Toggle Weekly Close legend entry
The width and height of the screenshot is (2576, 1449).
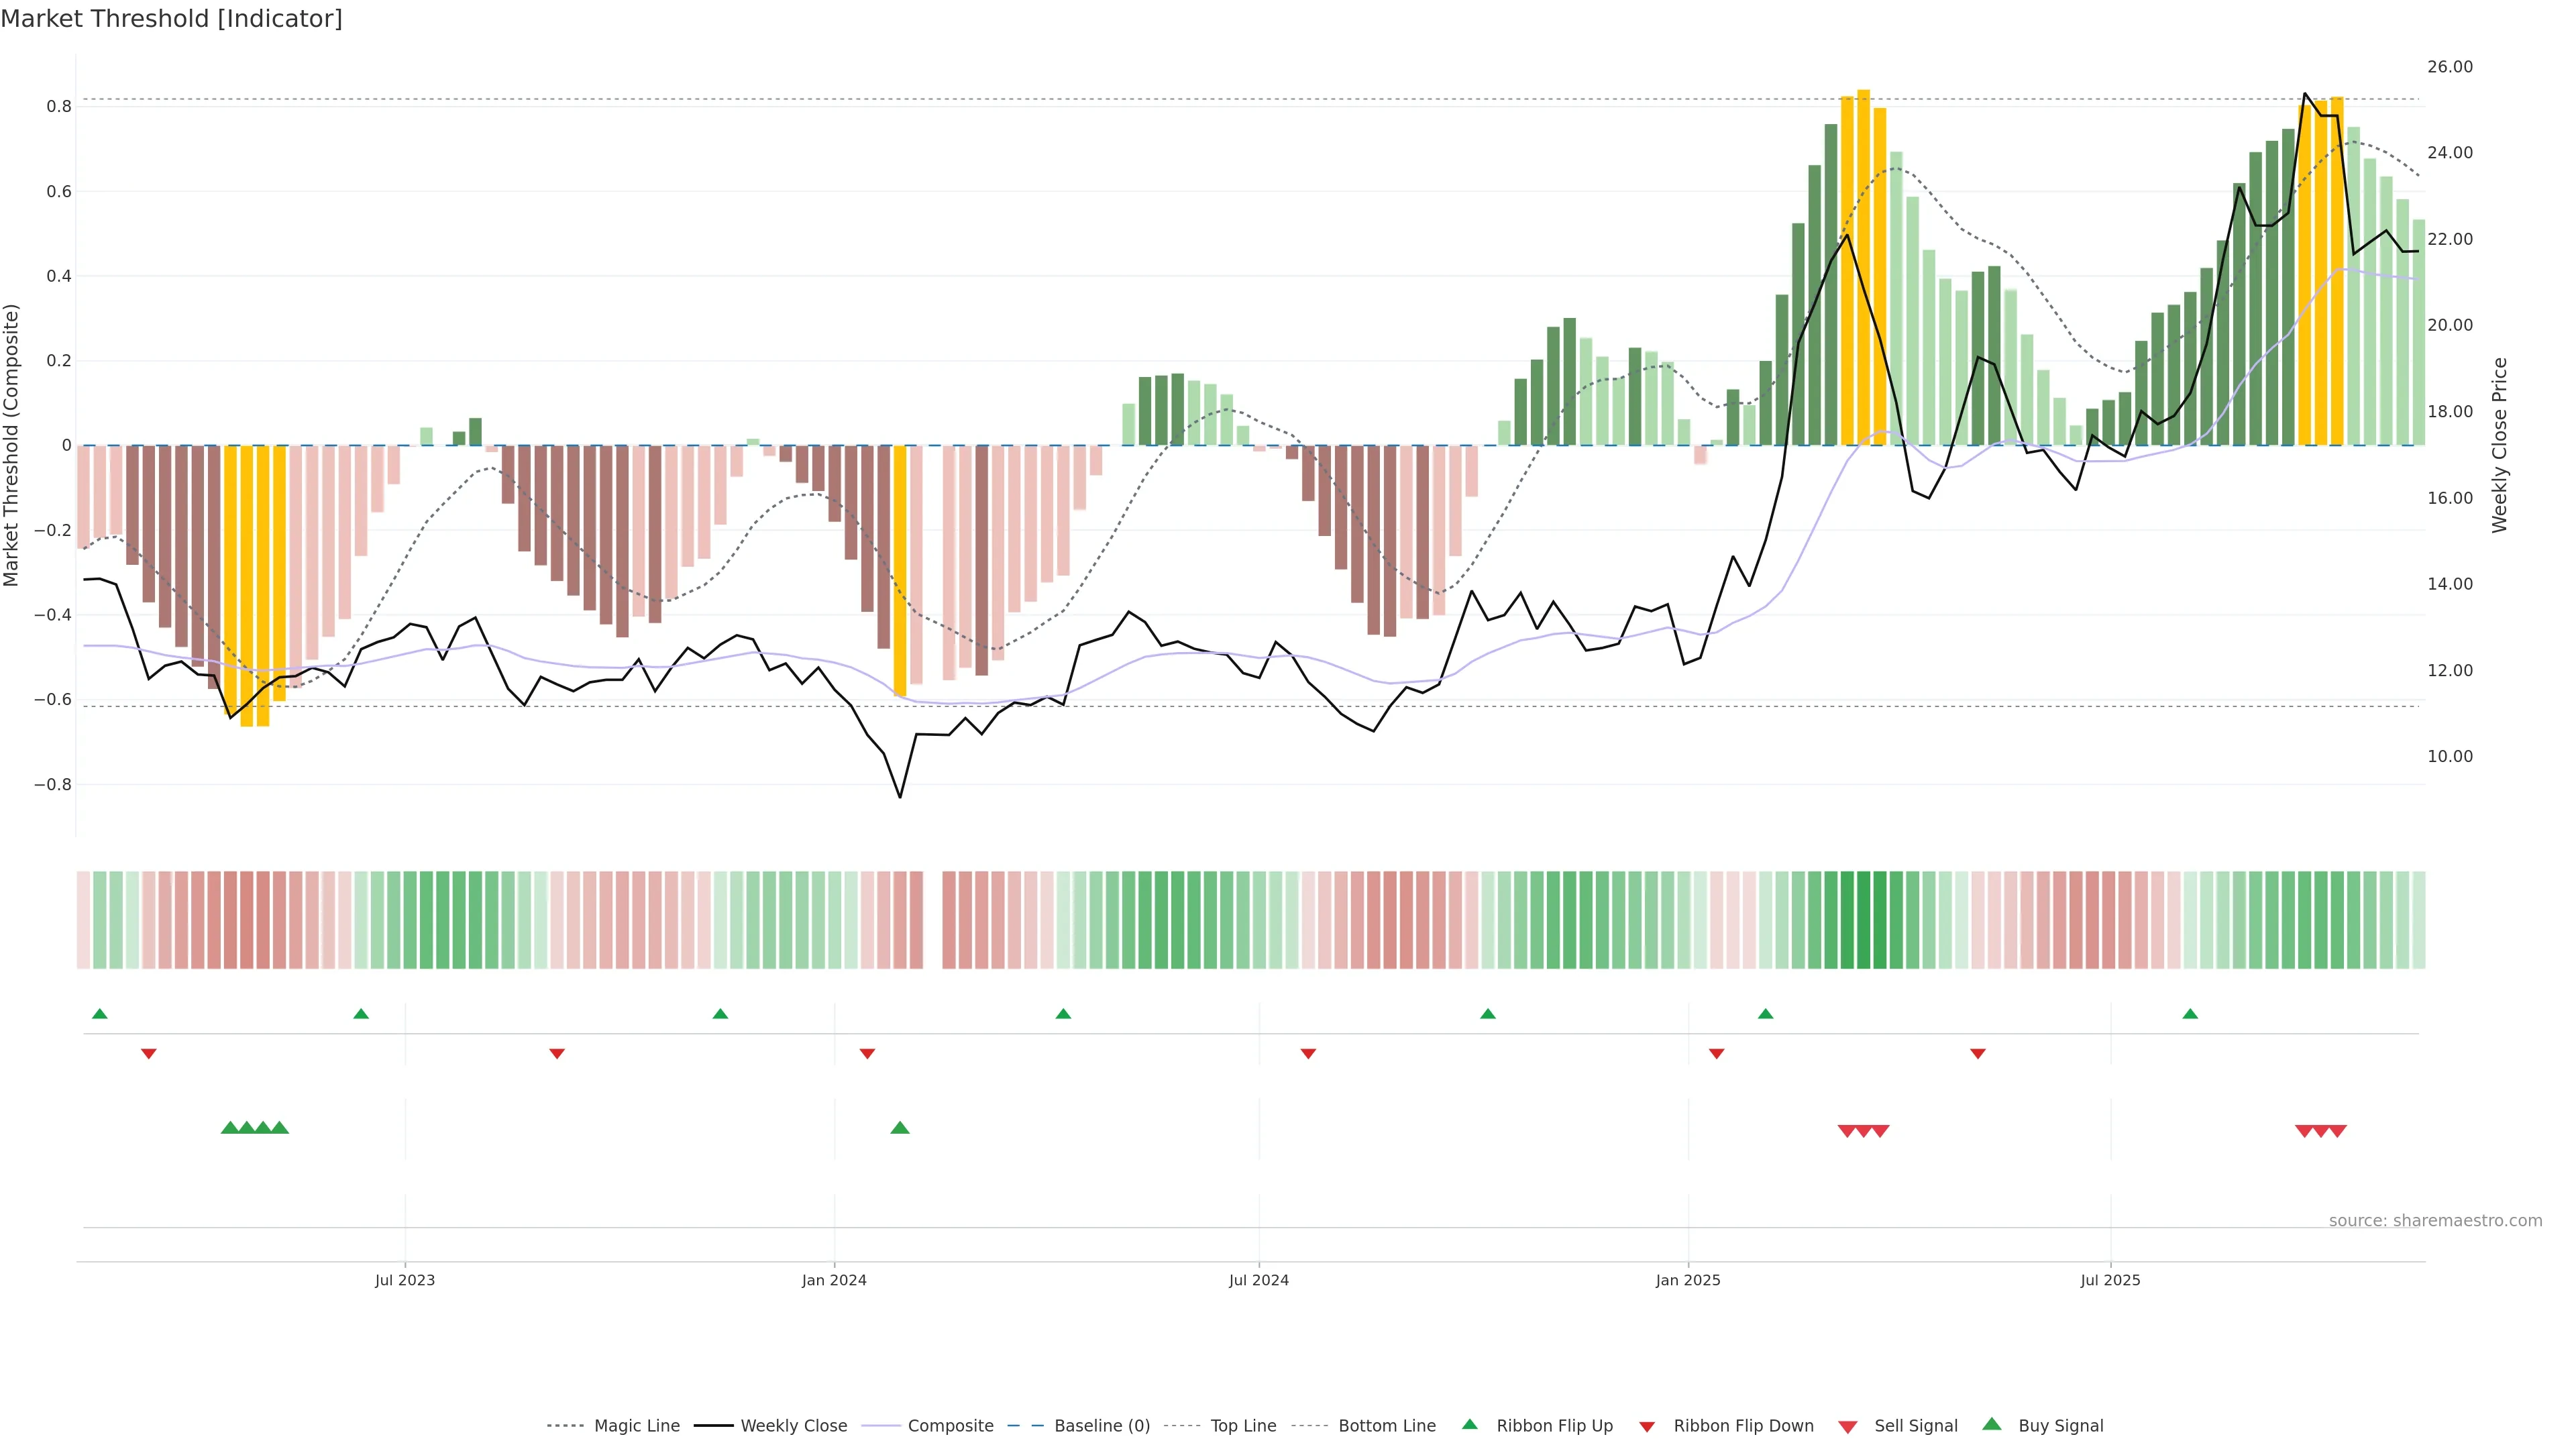click(x=793, y=1426)
